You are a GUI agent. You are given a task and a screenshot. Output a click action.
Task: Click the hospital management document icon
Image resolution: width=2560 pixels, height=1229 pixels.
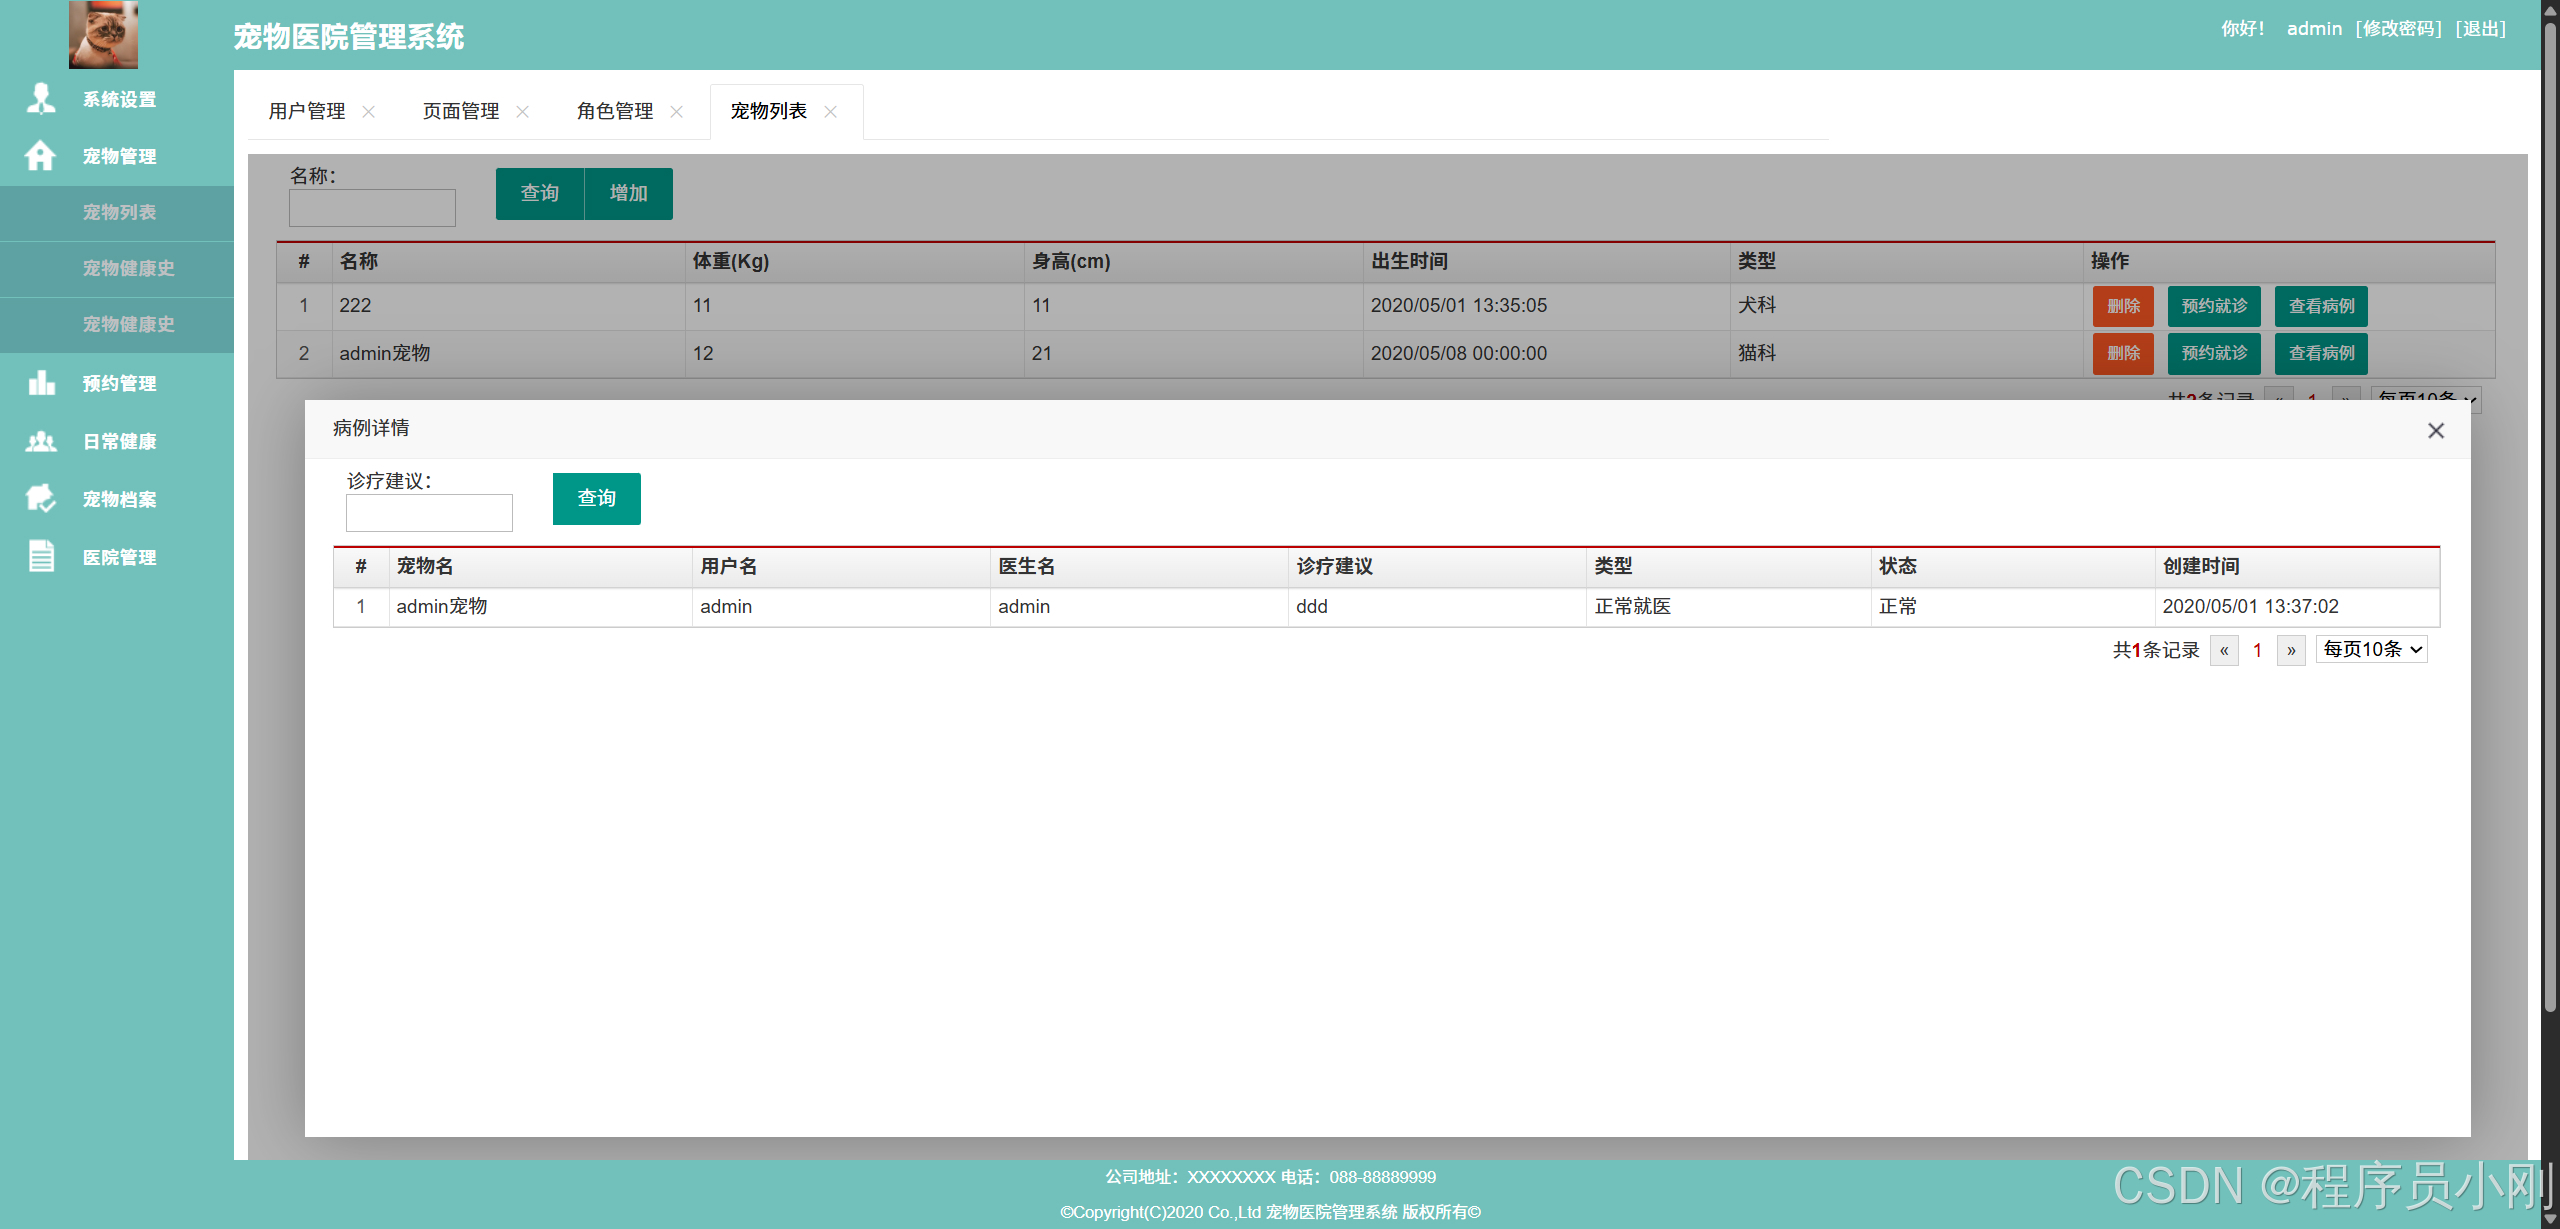click(41, 556)
